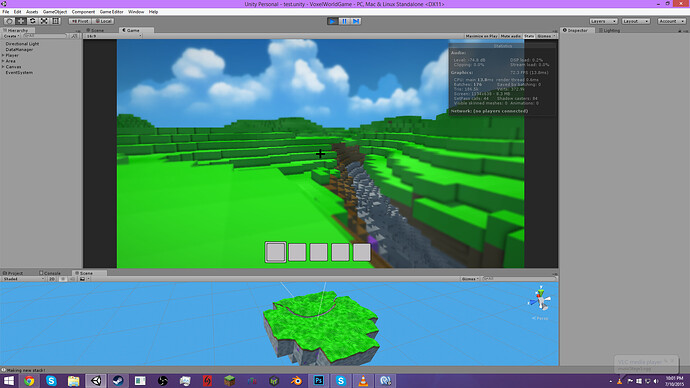
Task: Toggle Mute audio in Game view
Action: coord(510,36)
